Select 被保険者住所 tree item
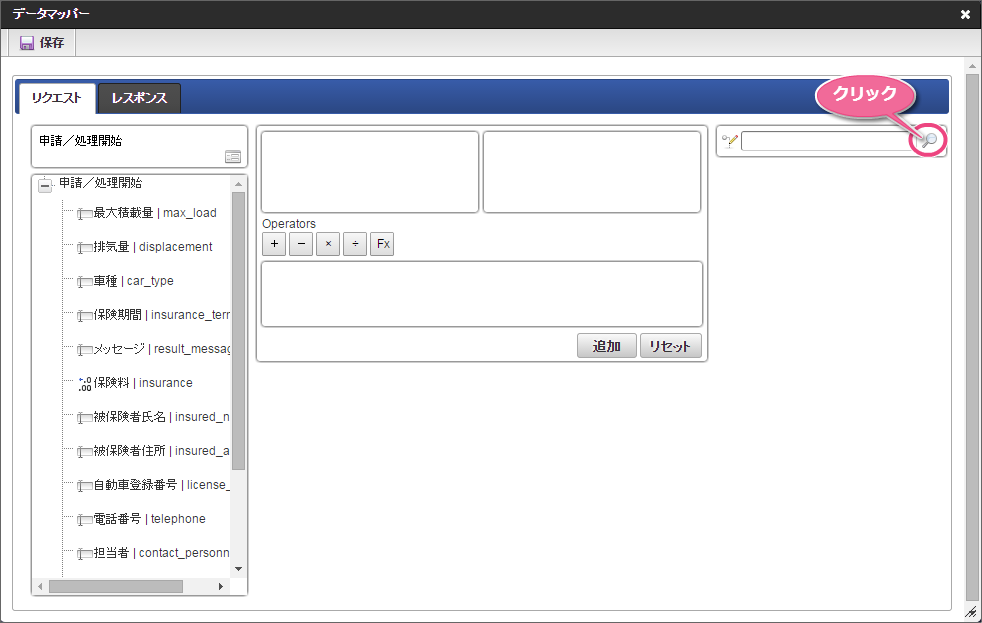The height and width of the screenshot is (623, 982). pyautogui.click(x=162, y=450)
